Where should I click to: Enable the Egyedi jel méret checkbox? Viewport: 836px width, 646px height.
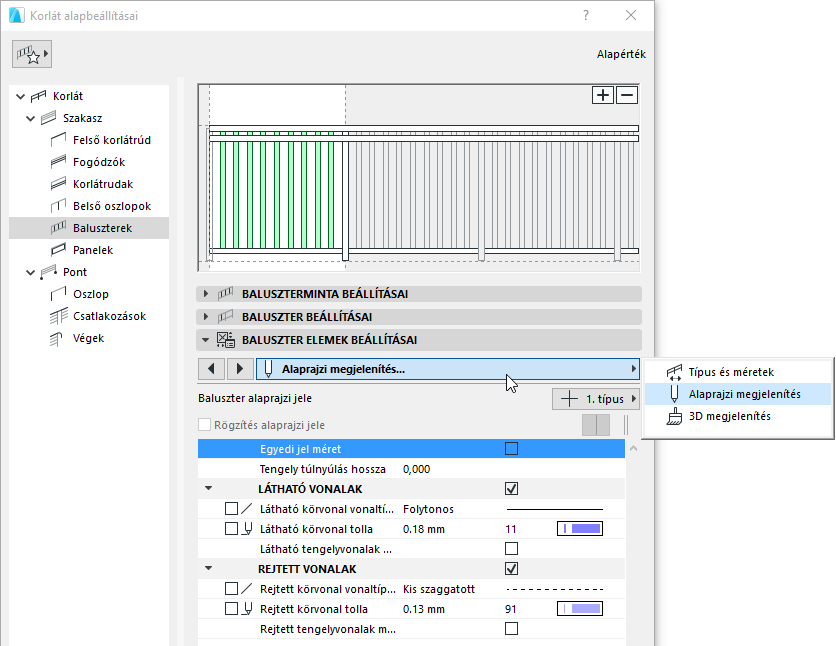tap(511, 448)
